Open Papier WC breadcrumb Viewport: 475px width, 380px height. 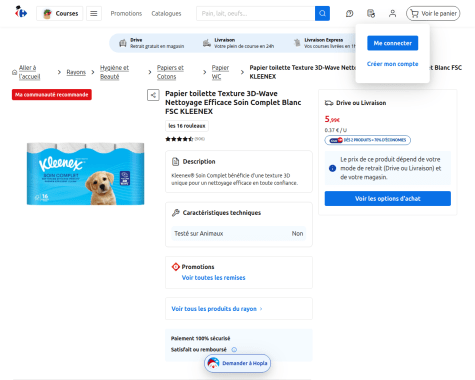(220, 72)
